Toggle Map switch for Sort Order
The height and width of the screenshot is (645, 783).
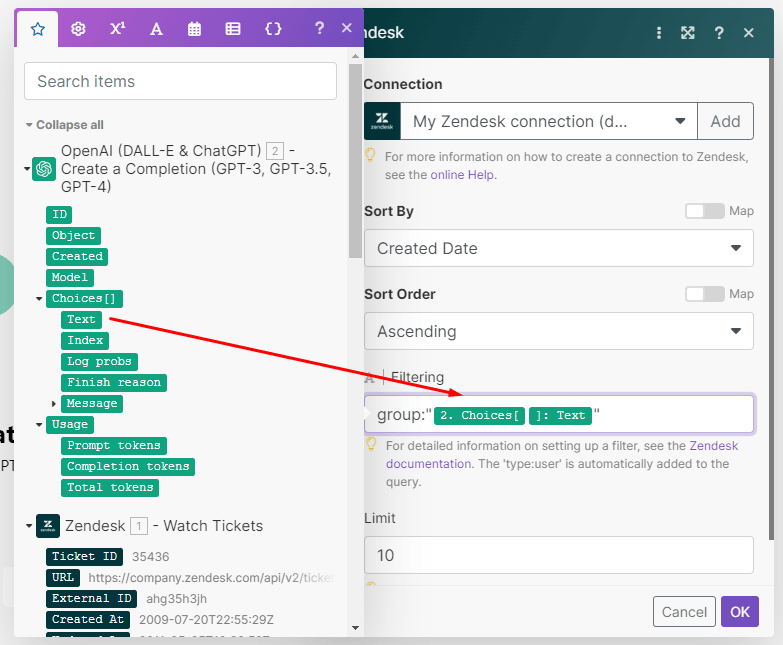704,294
